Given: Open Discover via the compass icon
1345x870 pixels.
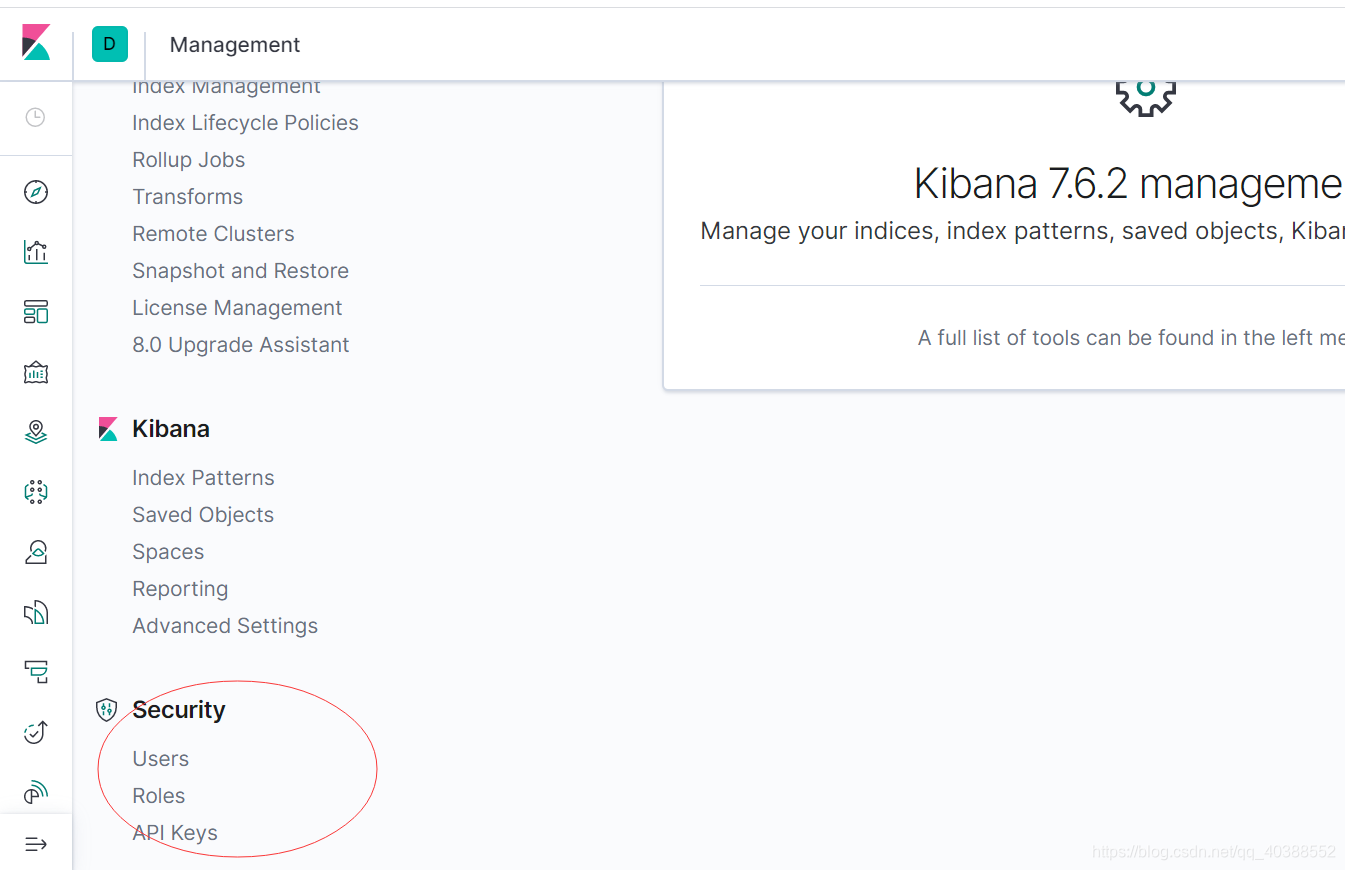Looking at the screenshot, I should [x=36, y=192].
